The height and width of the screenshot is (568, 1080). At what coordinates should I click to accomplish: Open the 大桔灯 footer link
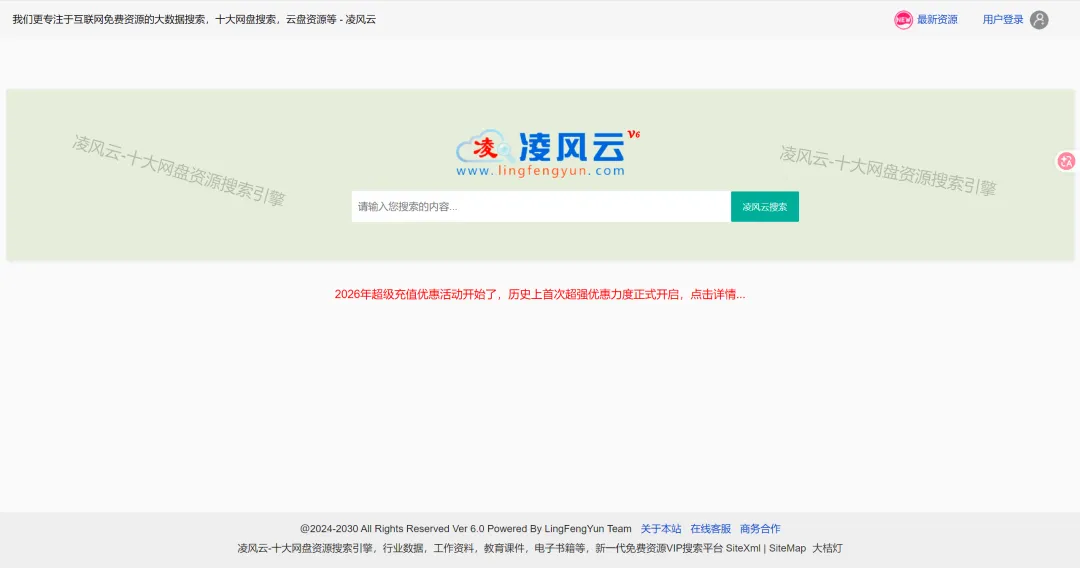tap(827, 548)
